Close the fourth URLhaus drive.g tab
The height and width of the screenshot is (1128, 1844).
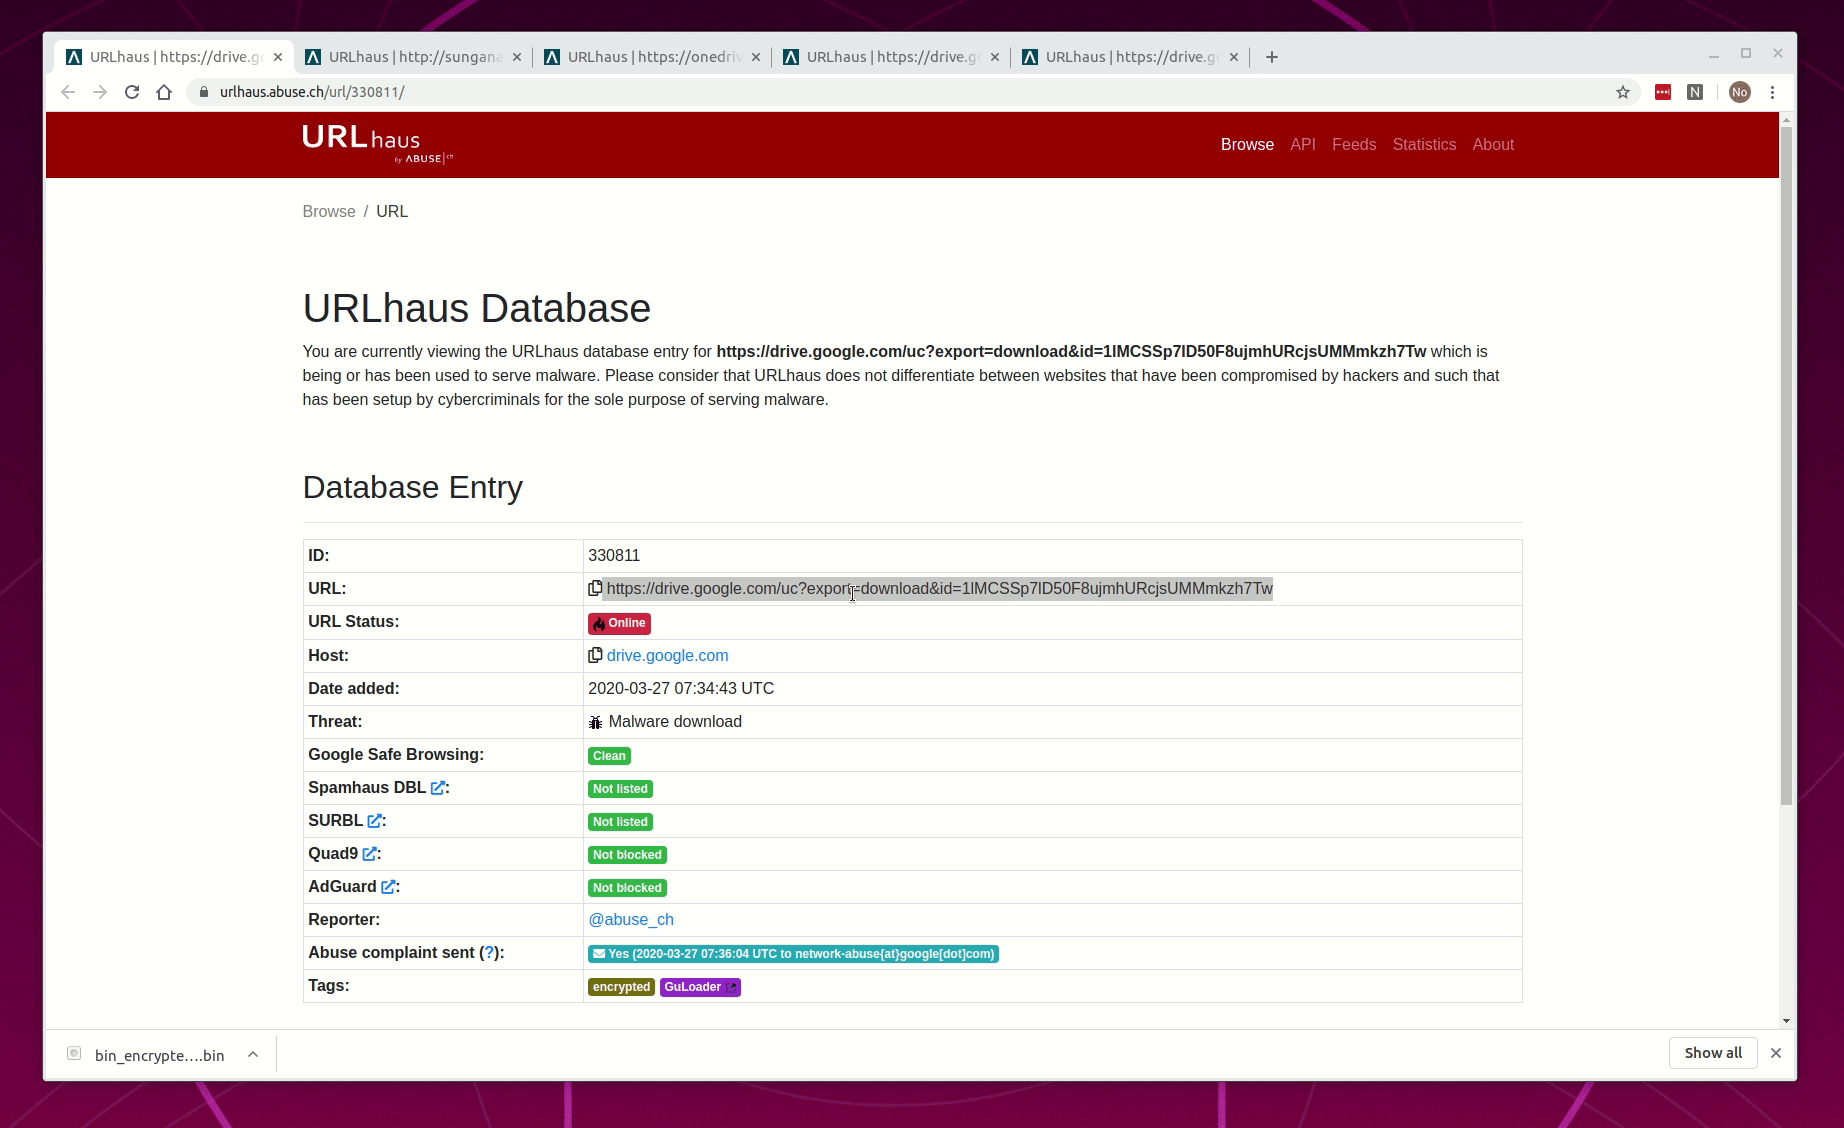point(995,57)
